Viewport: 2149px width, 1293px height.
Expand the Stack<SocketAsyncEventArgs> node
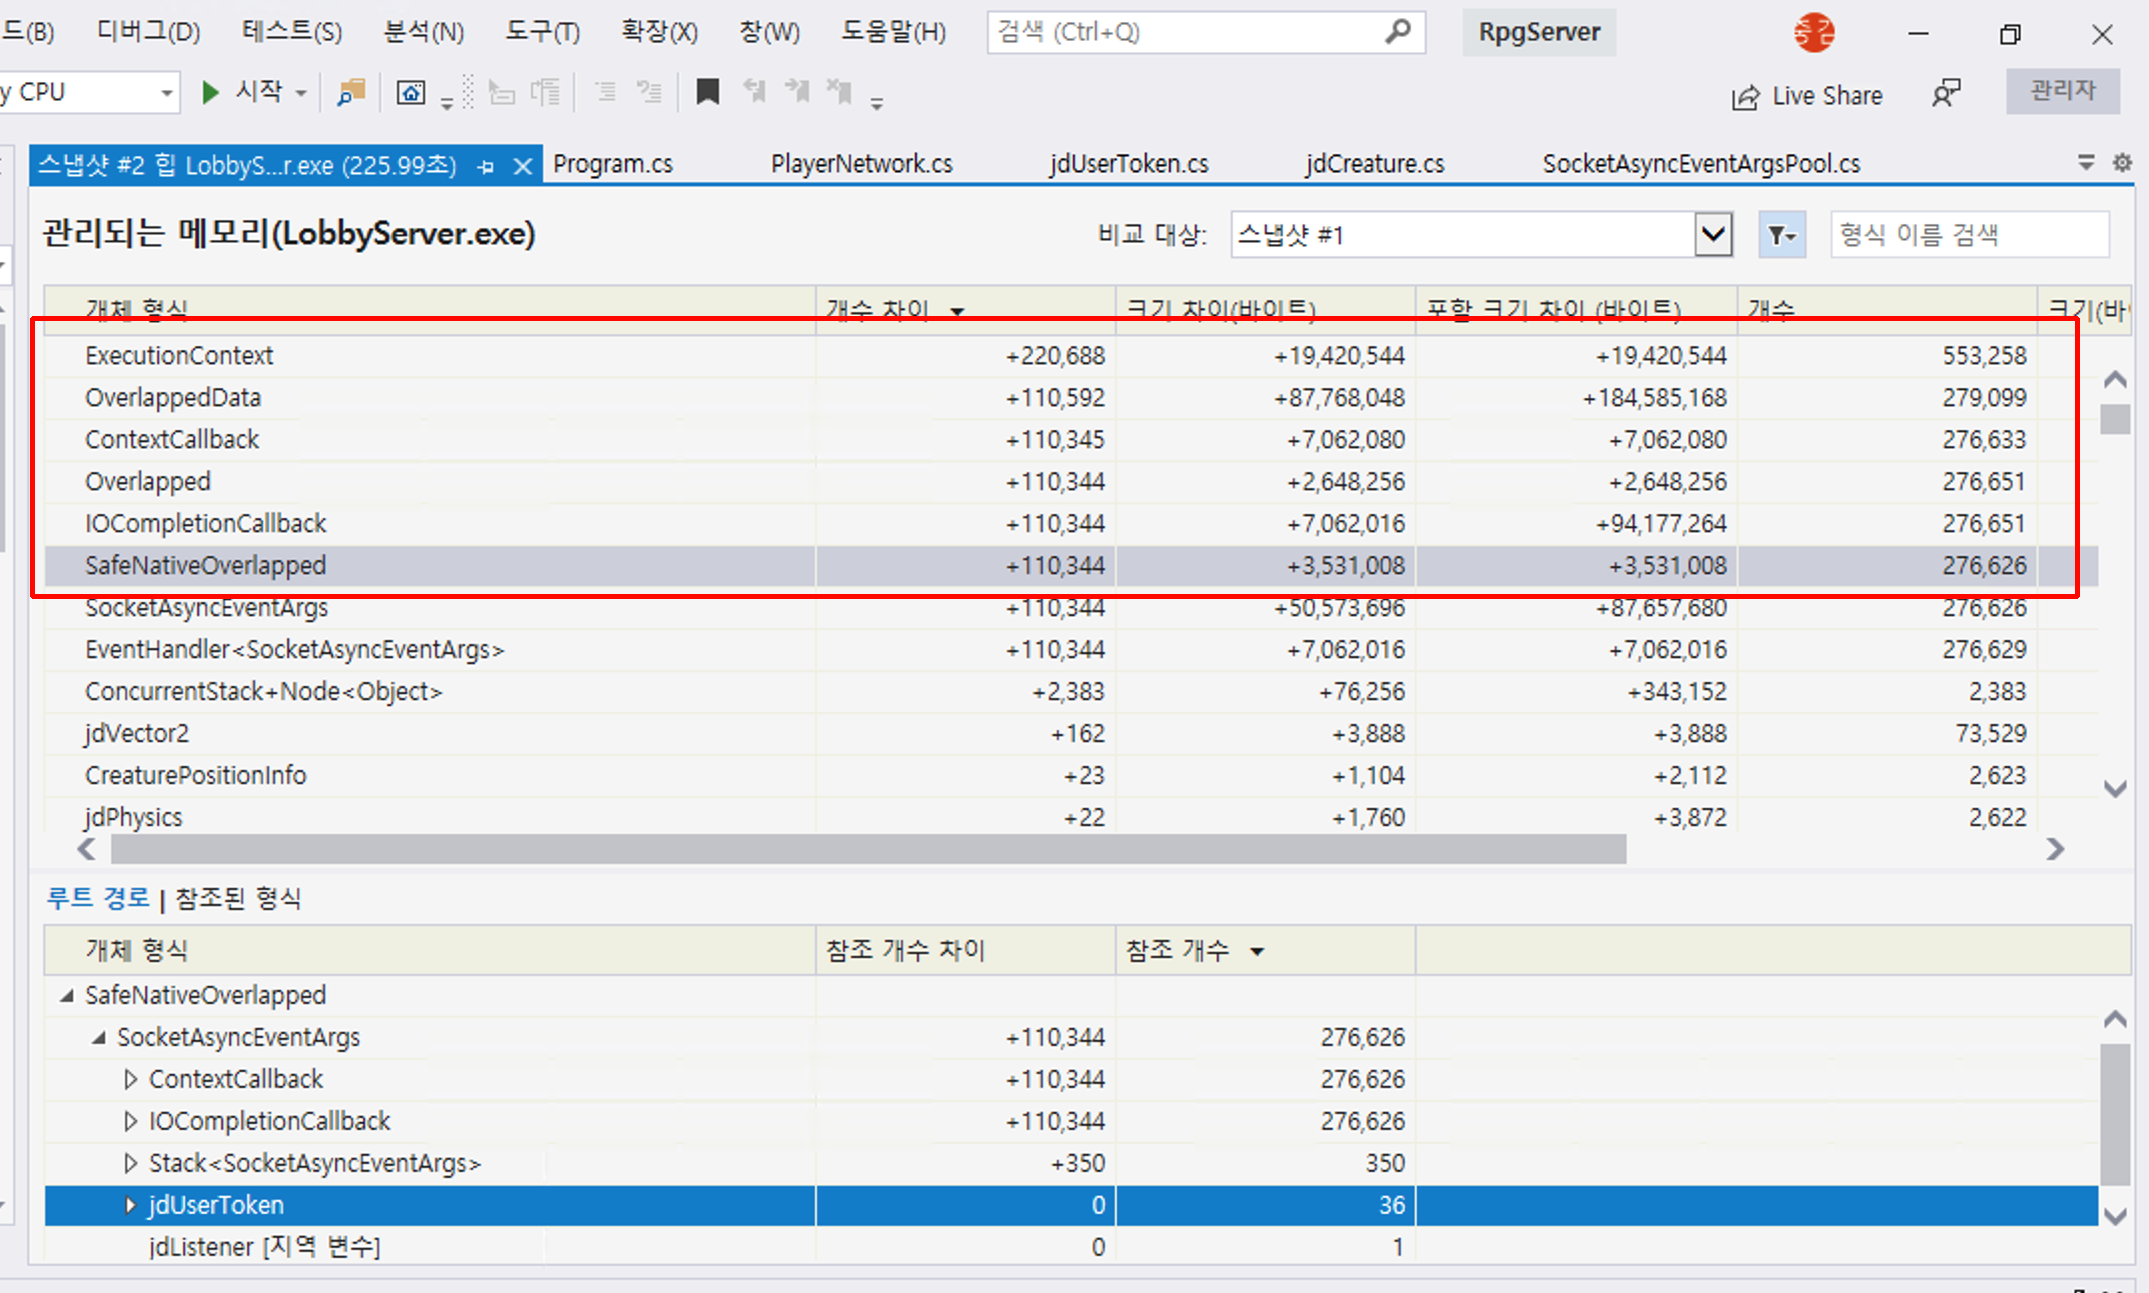tap(130, 1163)
